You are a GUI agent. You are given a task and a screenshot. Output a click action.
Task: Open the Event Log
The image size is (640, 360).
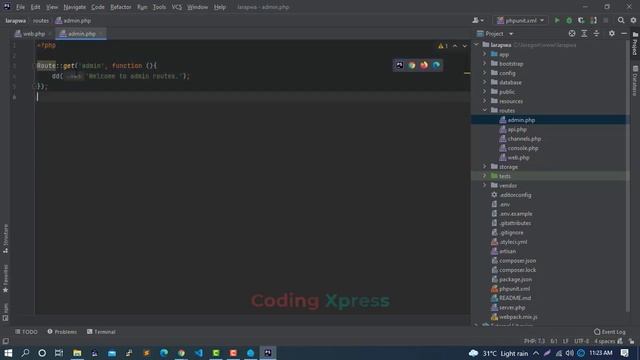(610, 332)
